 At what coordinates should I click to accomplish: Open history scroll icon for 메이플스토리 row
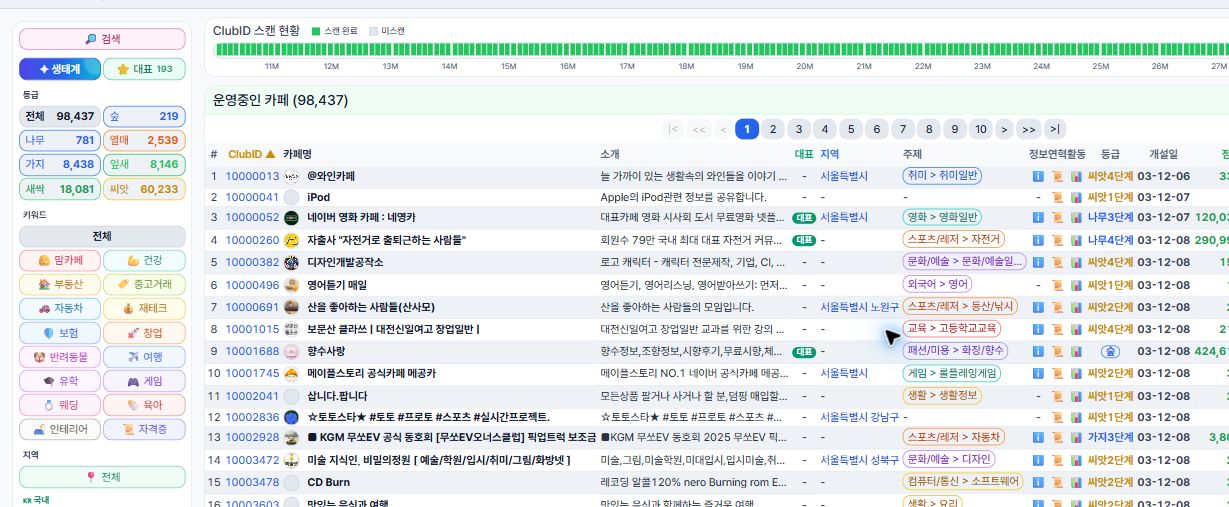click(x=1057, y=373)
